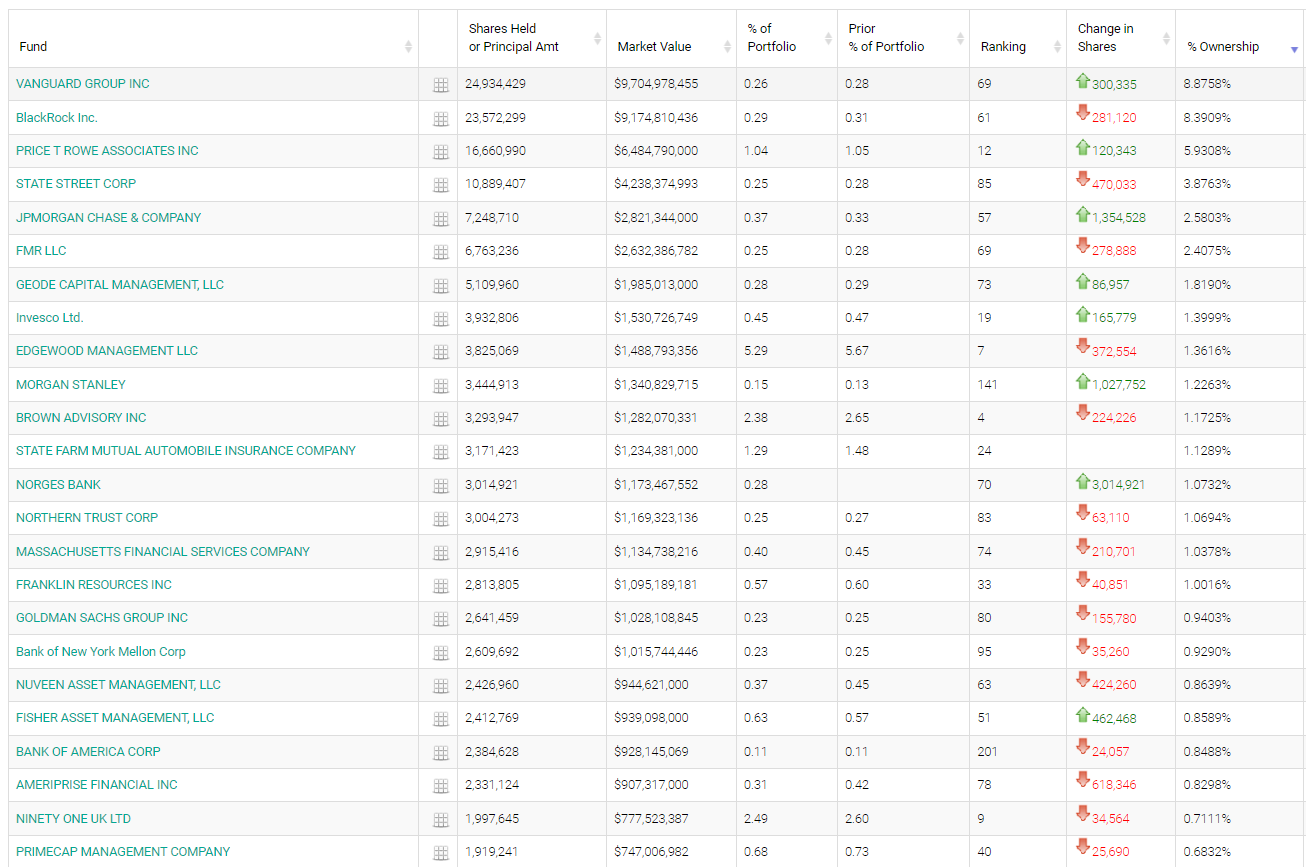Open GEODE CAPITAL MANAGEMENT, LLC link

click(120, 285)
